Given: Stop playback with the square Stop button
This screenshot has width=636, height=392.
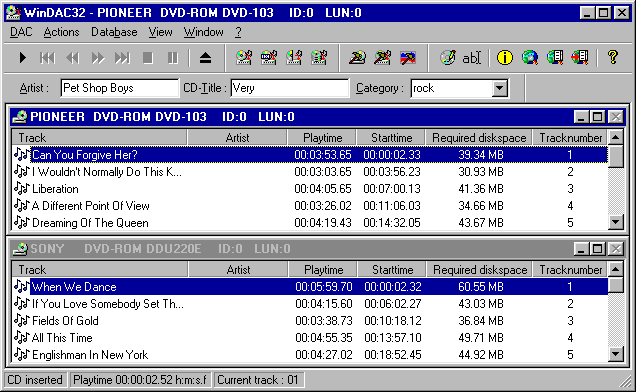Looking at the screenshot, I should coord(148,58).
